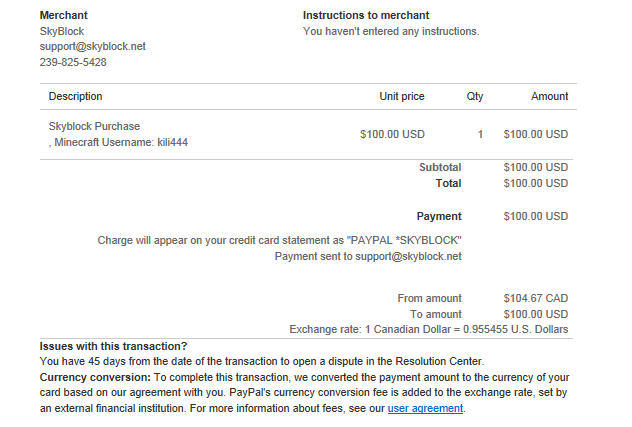Screen dimensions: 632x427
Task: Click the $104.67 CAD from amount
Action: pyautogui.click(x=536, y=298)
